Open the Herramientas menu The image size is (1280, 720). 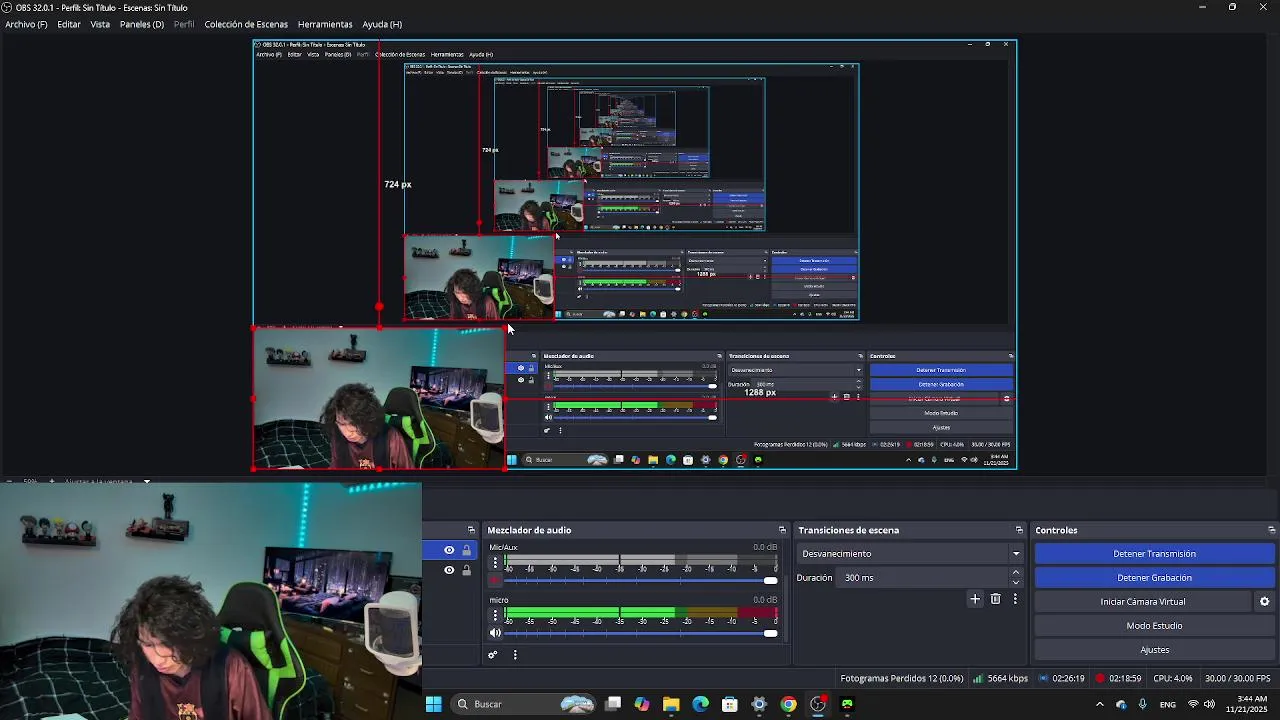[325, 24]
